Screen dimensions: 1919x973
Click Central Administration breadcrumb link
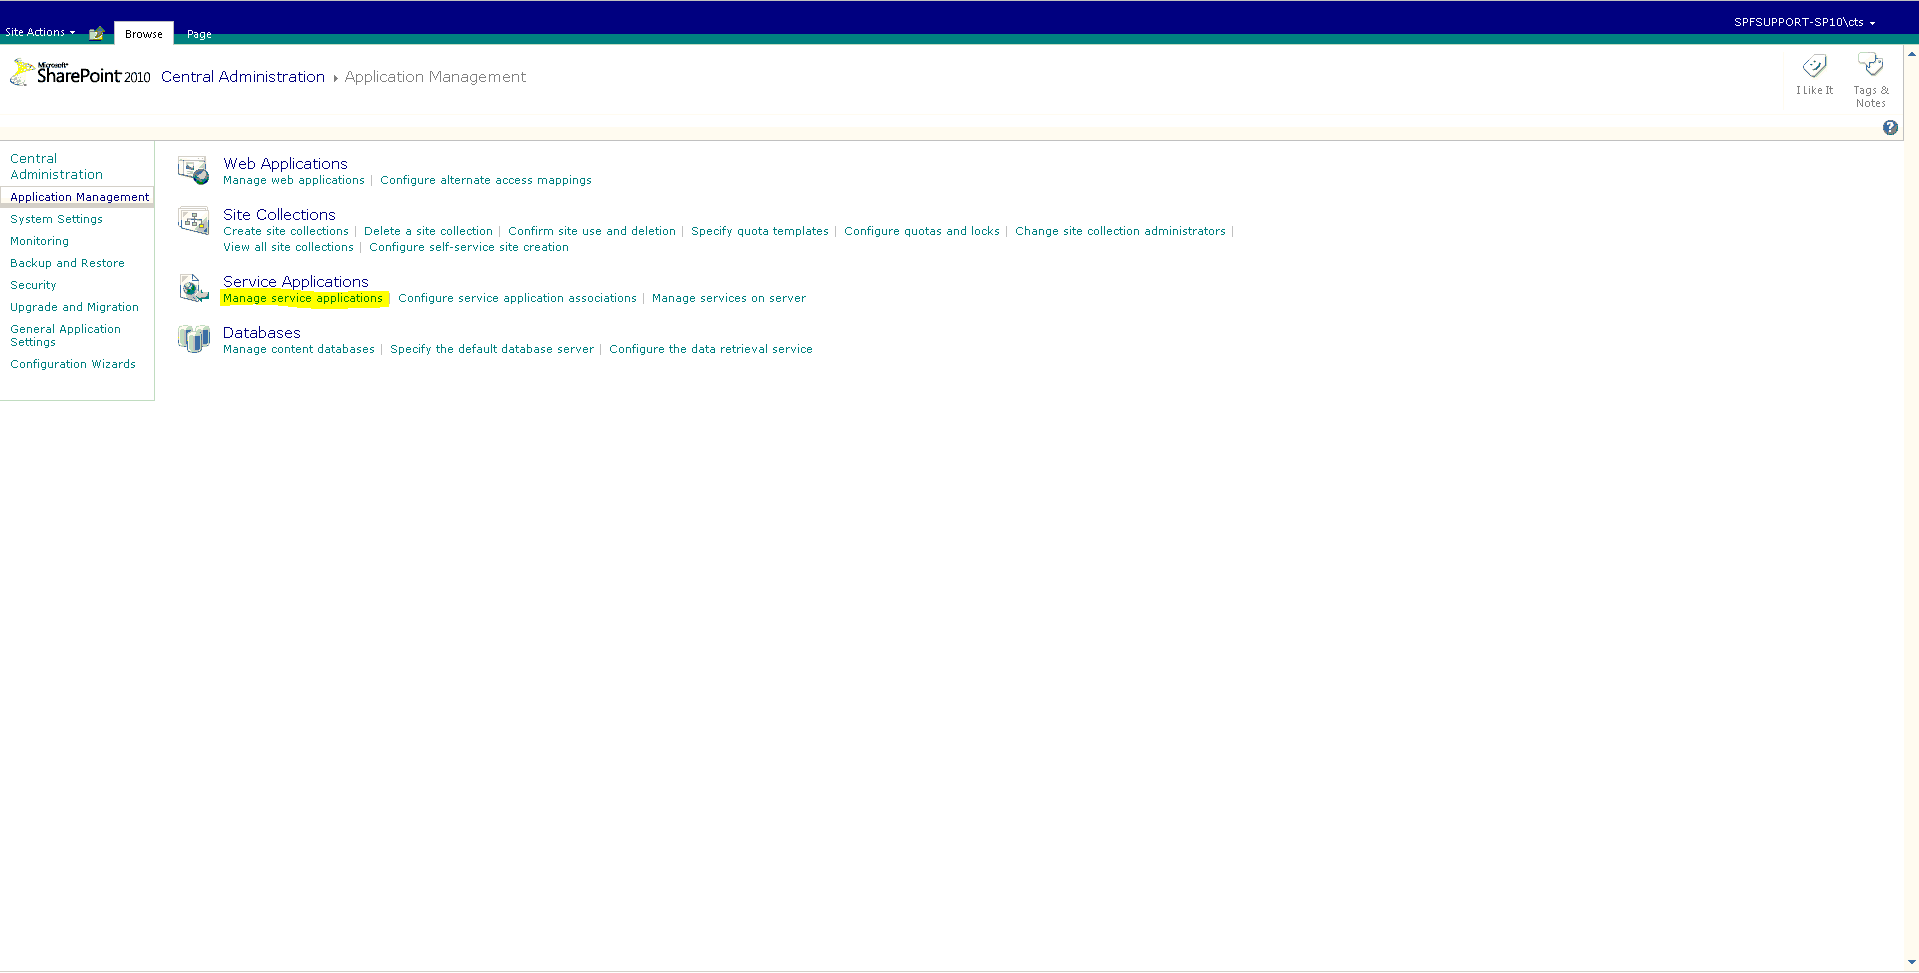(x=243, y=77)
